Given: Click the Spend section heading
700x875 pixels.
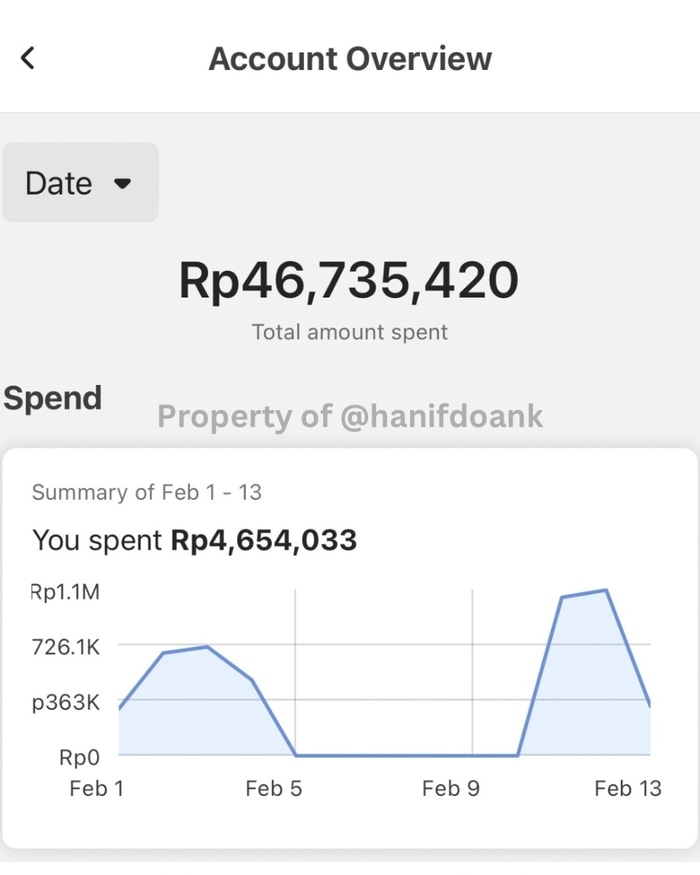Looking at the screenshot, I should coord(52,398).
